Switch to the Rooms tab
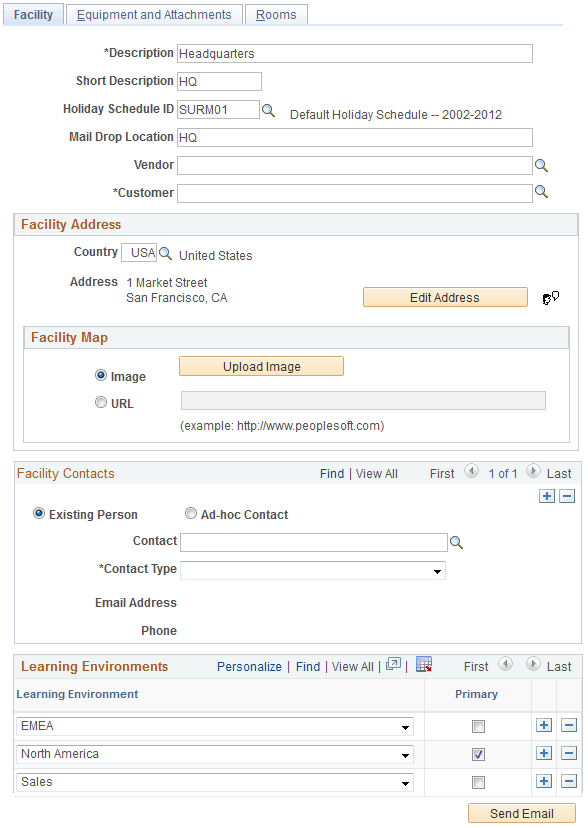Screen dimensions: 588x828 click(276, 14)
